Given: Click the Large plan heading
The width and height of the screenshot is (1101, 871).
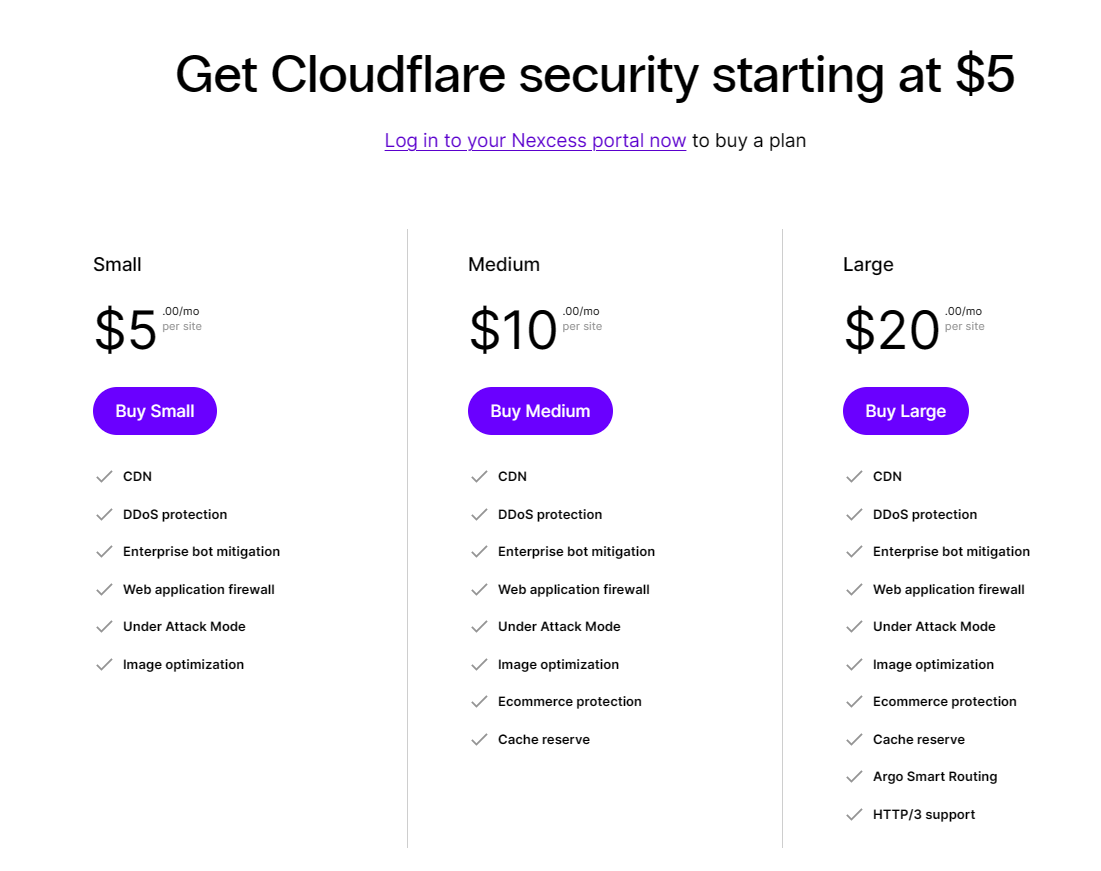Looking at the screenshot, I should 868,265.
